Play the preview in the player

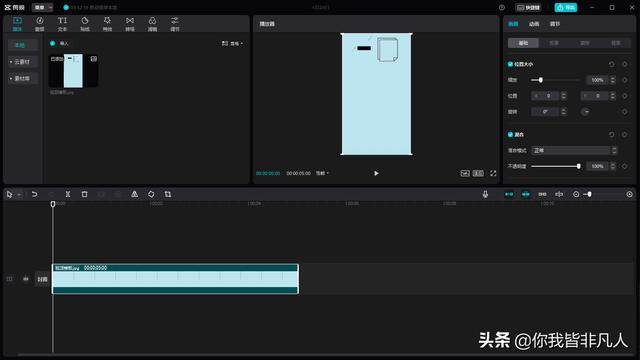376,173
